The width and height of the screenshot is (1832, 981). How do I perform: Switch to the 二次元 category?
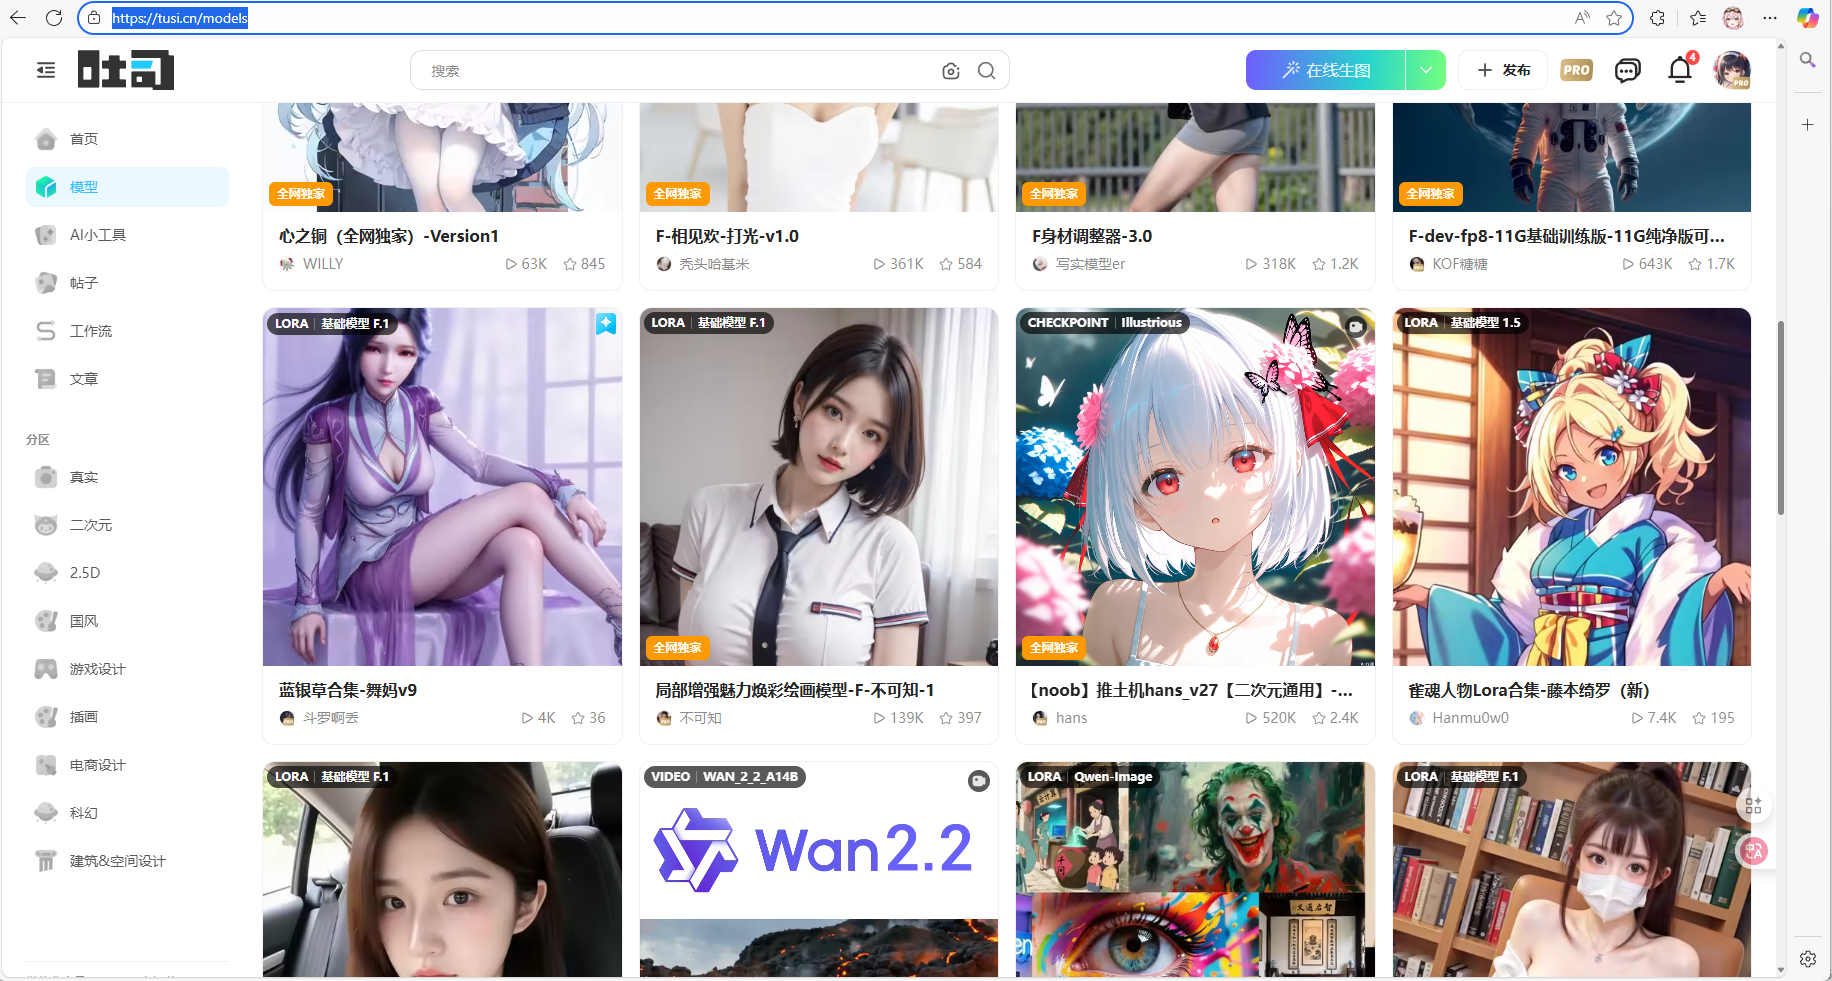91,525
